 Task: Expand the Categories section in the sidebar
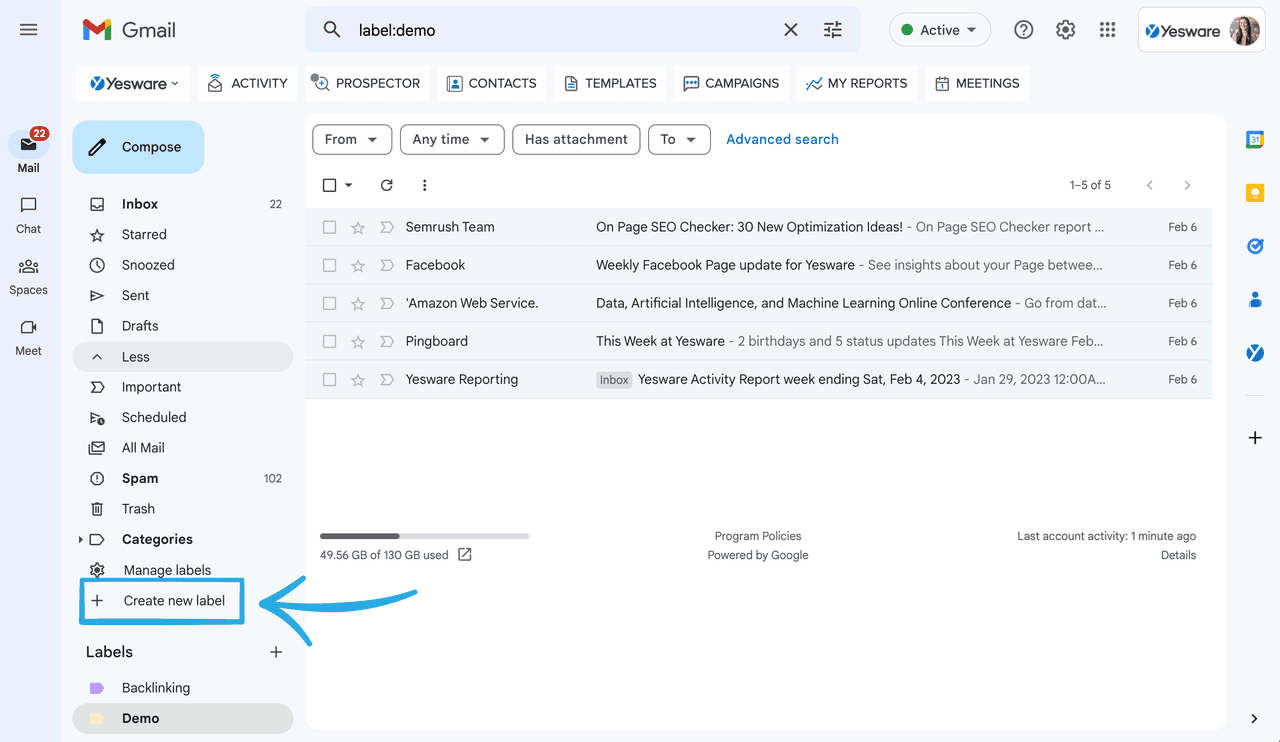[80, 539]
